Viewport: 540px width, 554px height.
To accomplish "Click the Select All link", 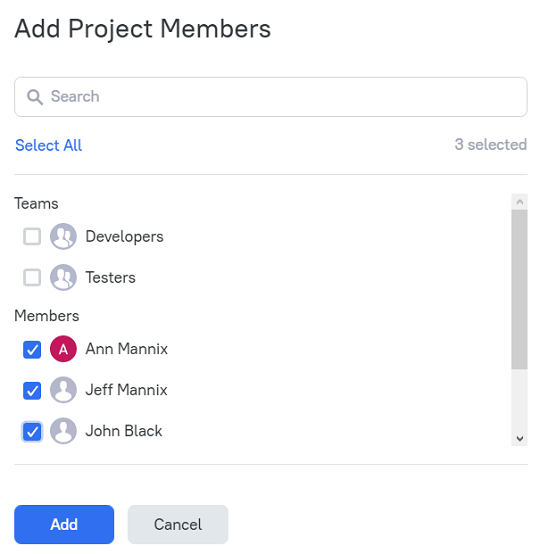I will click(x=48, y=145).
